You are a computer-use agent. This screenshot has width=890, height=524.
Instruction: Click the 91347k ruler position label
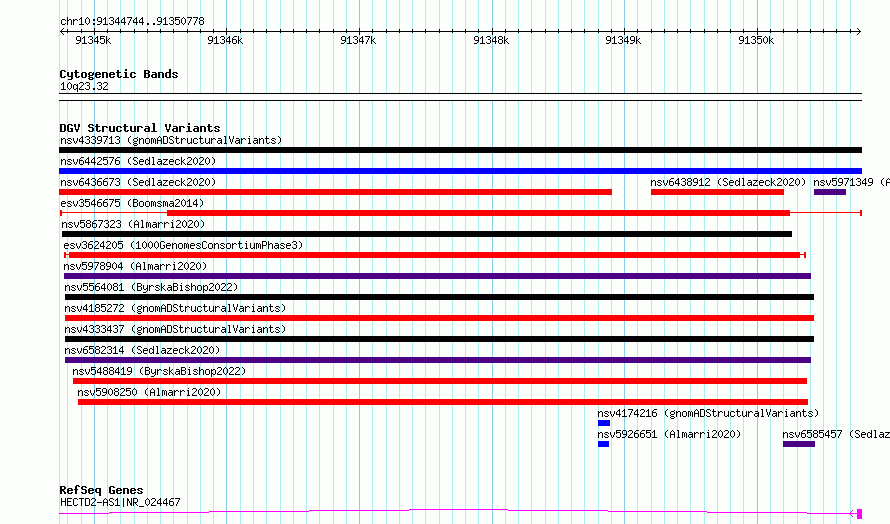357,40
